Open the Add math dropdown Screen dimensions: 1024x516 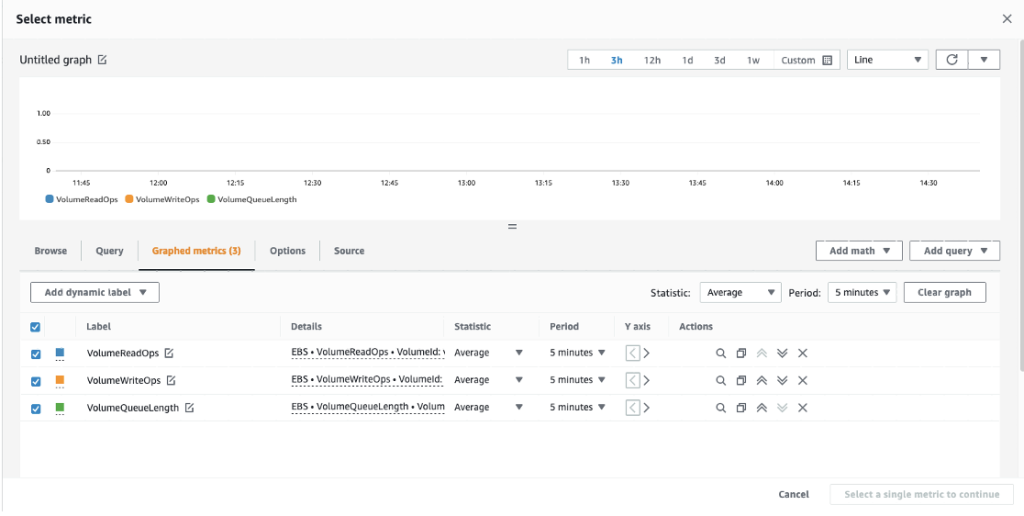point(859,251)
